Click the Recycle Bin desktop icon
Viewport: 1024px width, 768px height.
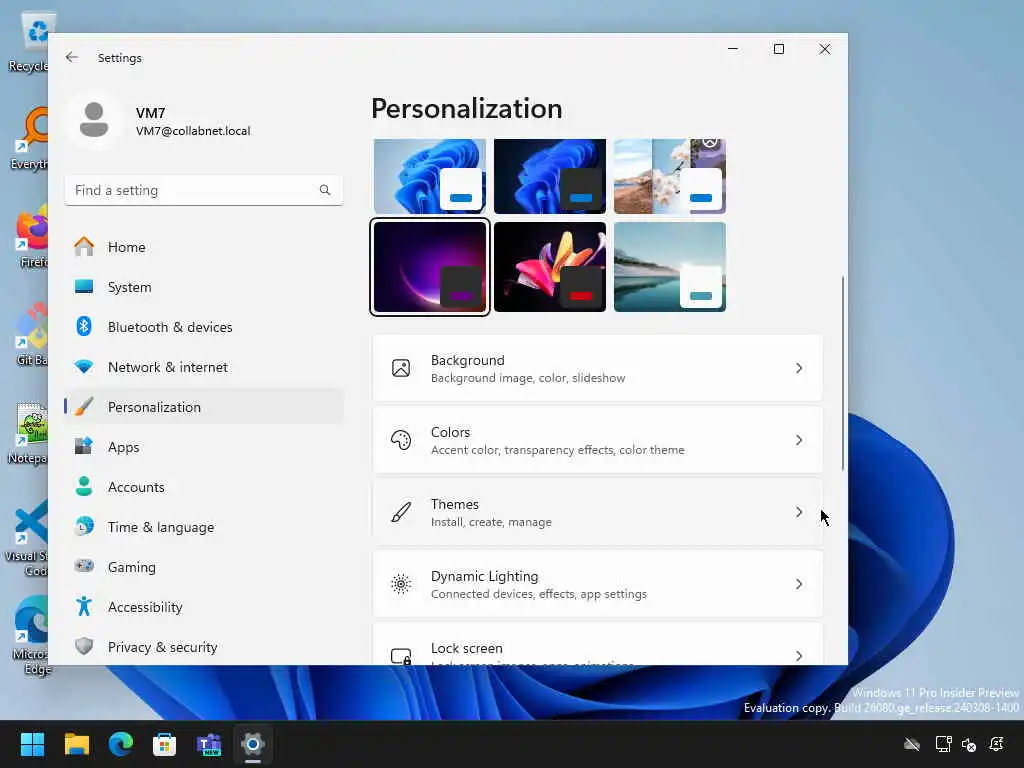(29, 42)
